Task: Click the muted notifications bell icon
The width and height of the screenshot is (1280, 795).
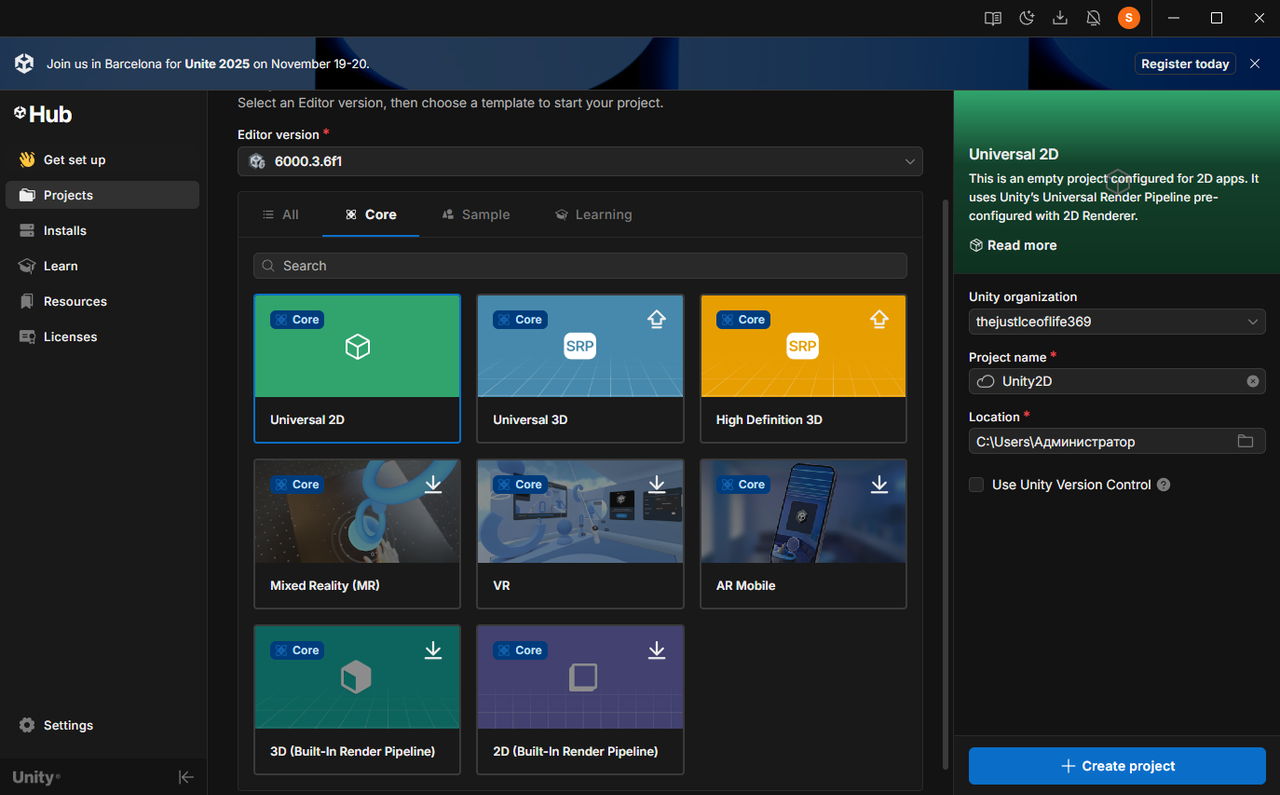Action: point(1093,18)
